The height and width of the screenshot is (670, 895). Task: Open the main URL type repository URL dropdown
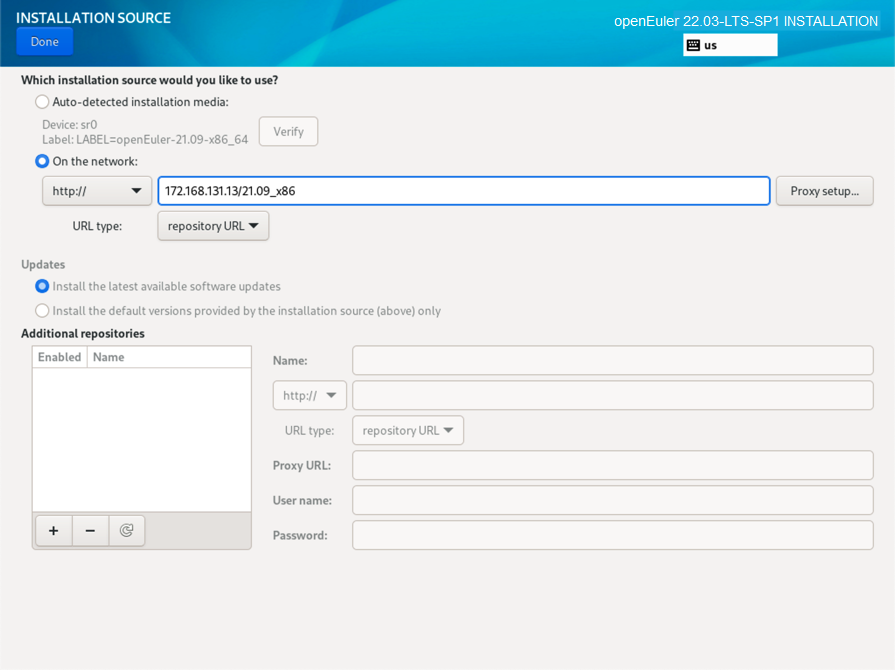point(213,226)
